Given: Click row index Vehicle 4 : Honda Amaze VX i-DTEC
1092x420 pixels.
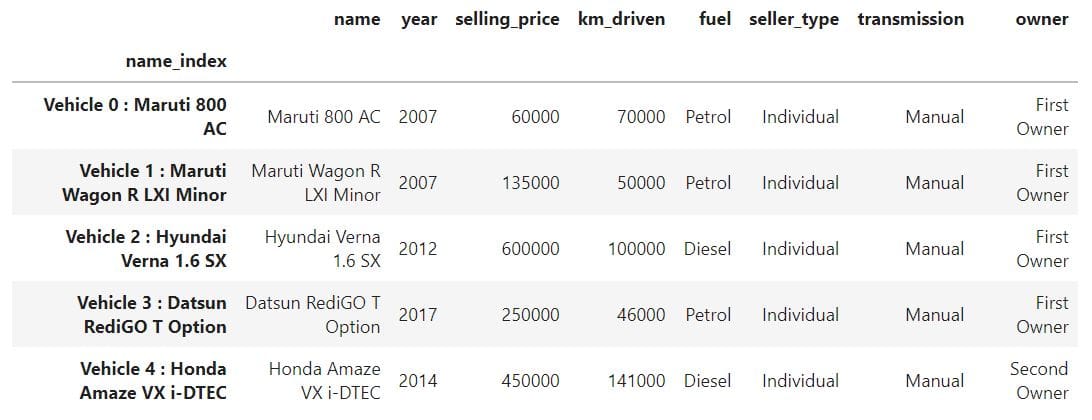Looking at the screenshot, I should click(153, 380).
